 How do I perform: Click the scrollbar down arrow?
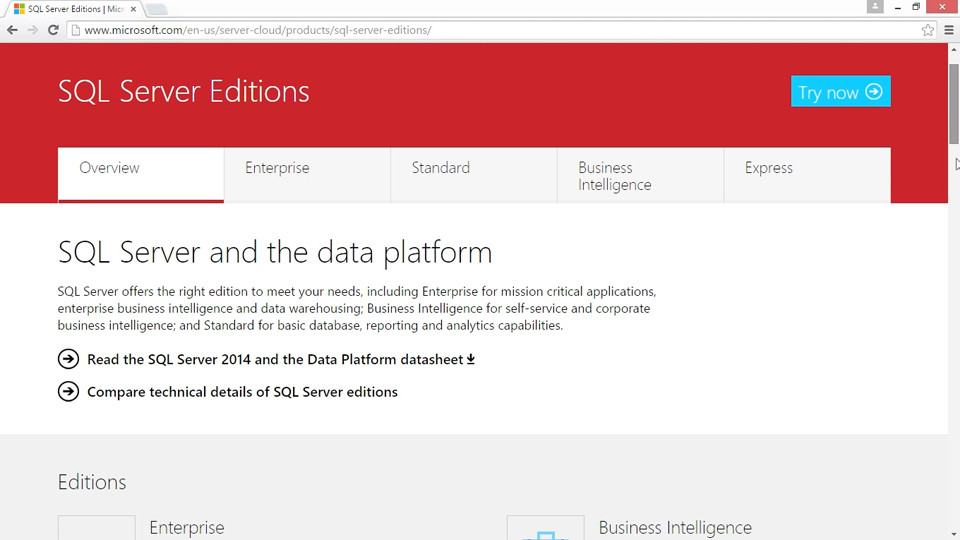click(954, 534)
